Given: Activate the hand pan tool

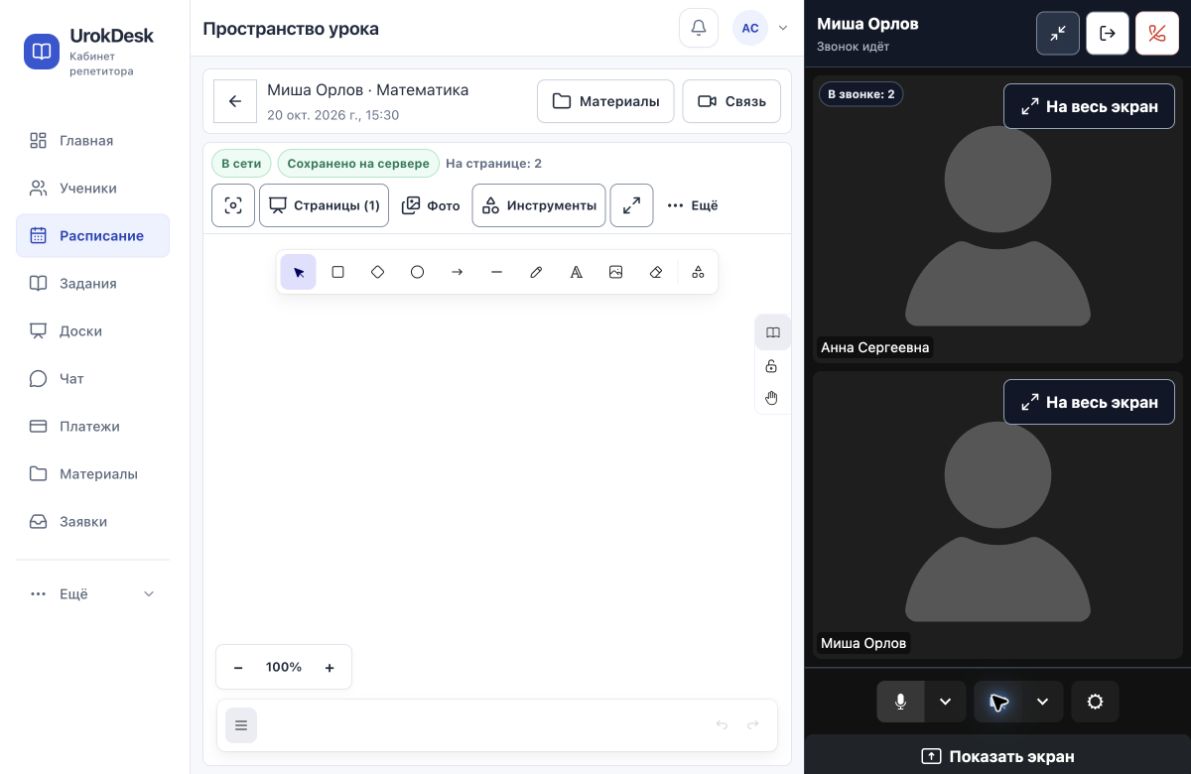Looking at the screenshot, I should click(771, 398).
